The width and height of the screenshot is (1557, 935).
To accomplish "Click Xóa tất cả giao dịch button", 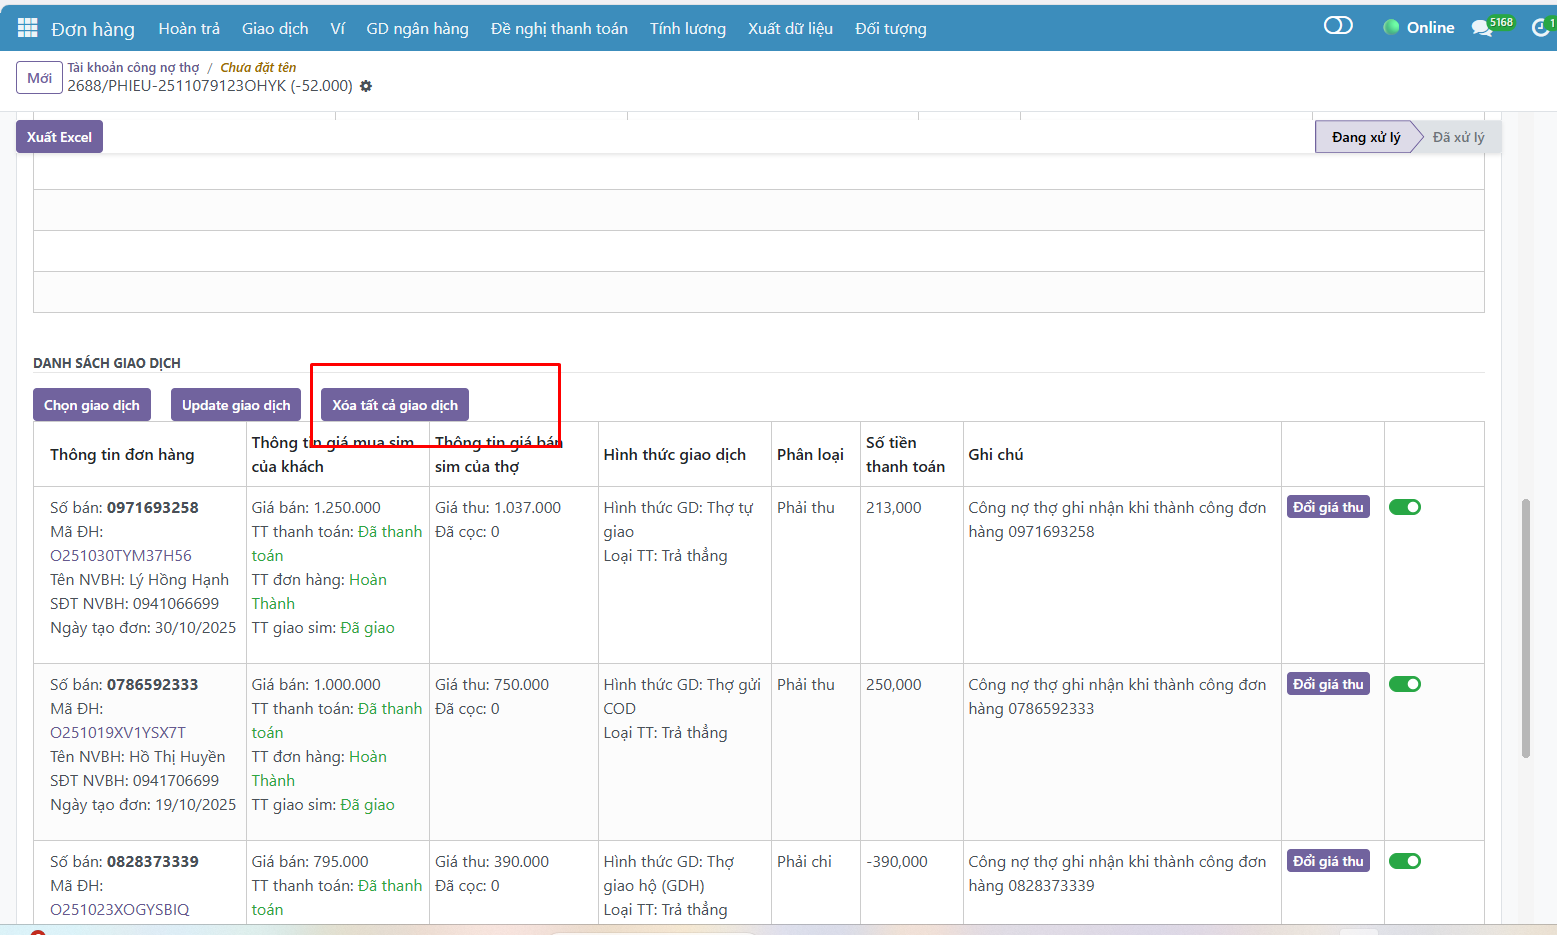I will pyautogui.click(x=395, y=405).
